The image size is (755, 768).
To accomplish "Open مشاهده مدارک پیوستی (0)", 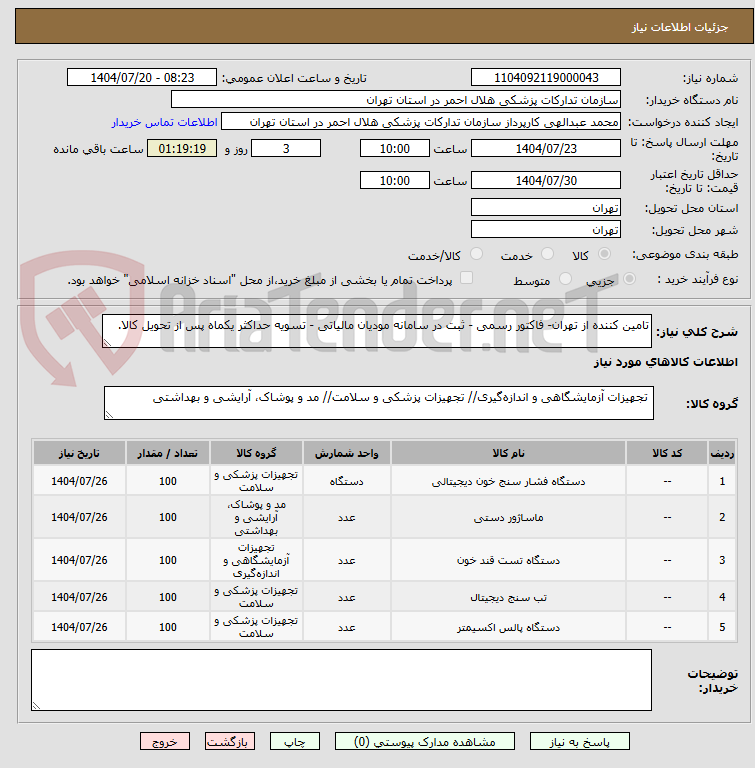I will 424,742.
